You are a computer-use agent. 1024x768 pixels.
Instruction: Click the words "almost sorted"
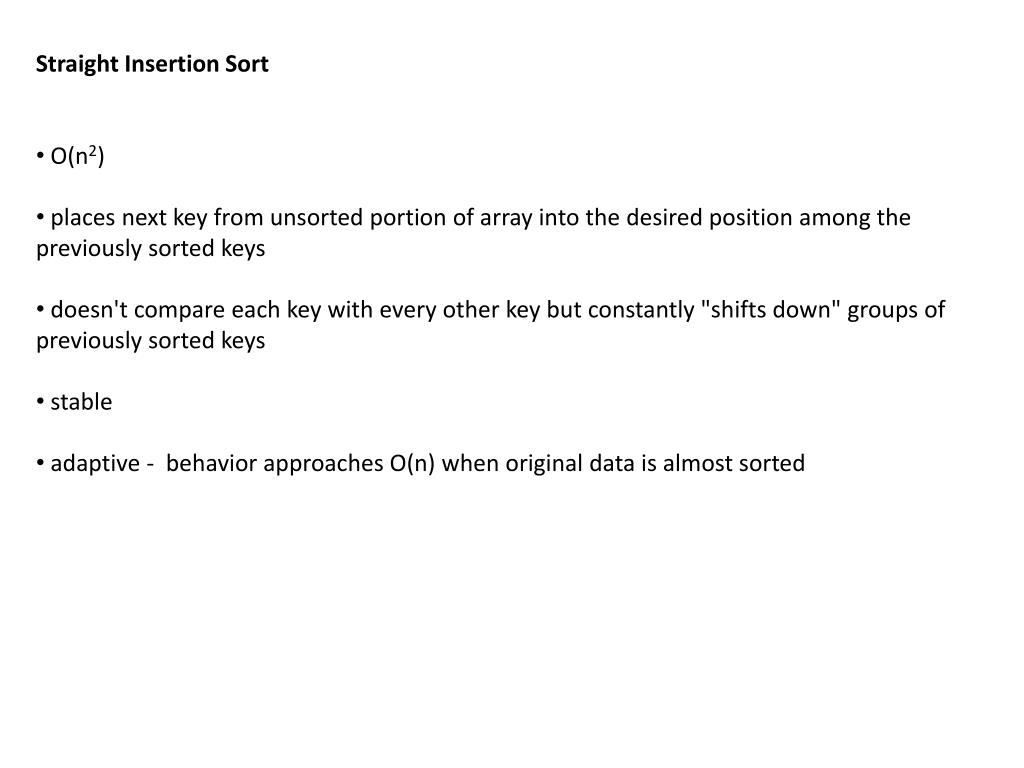click(734, 464)
